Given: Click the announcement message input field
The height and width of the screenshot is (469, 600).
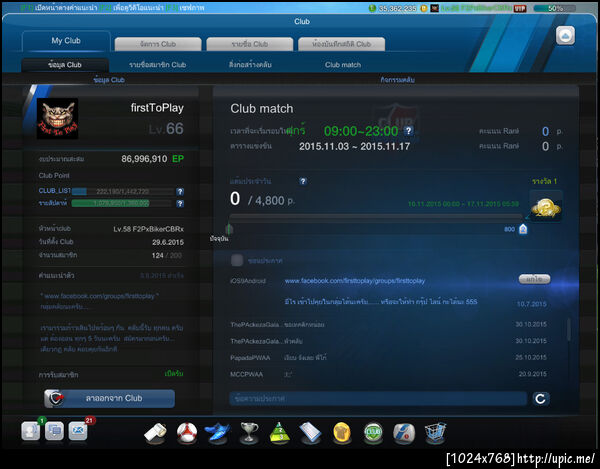Looking at the screenshot, I should pyautogui.click(x=378, y=399).
